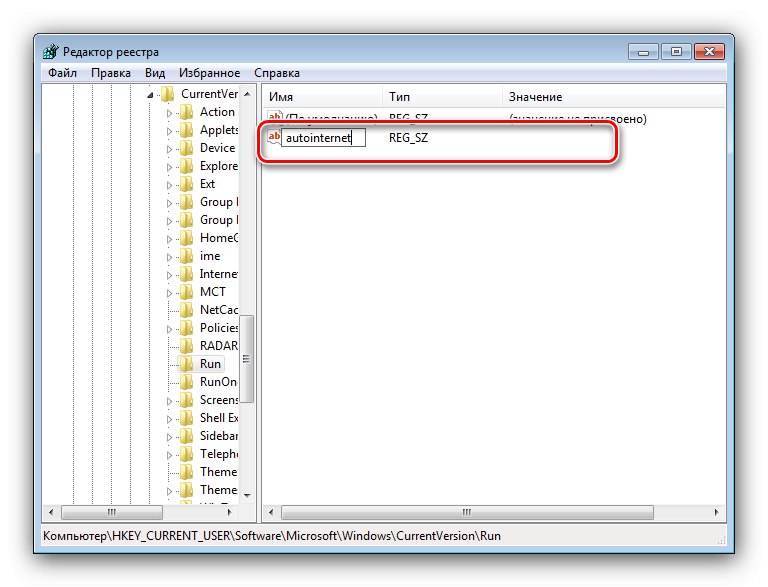Expand the MCT key node
The width and height of the screenshot is (768, 587).
pos(169,293)
